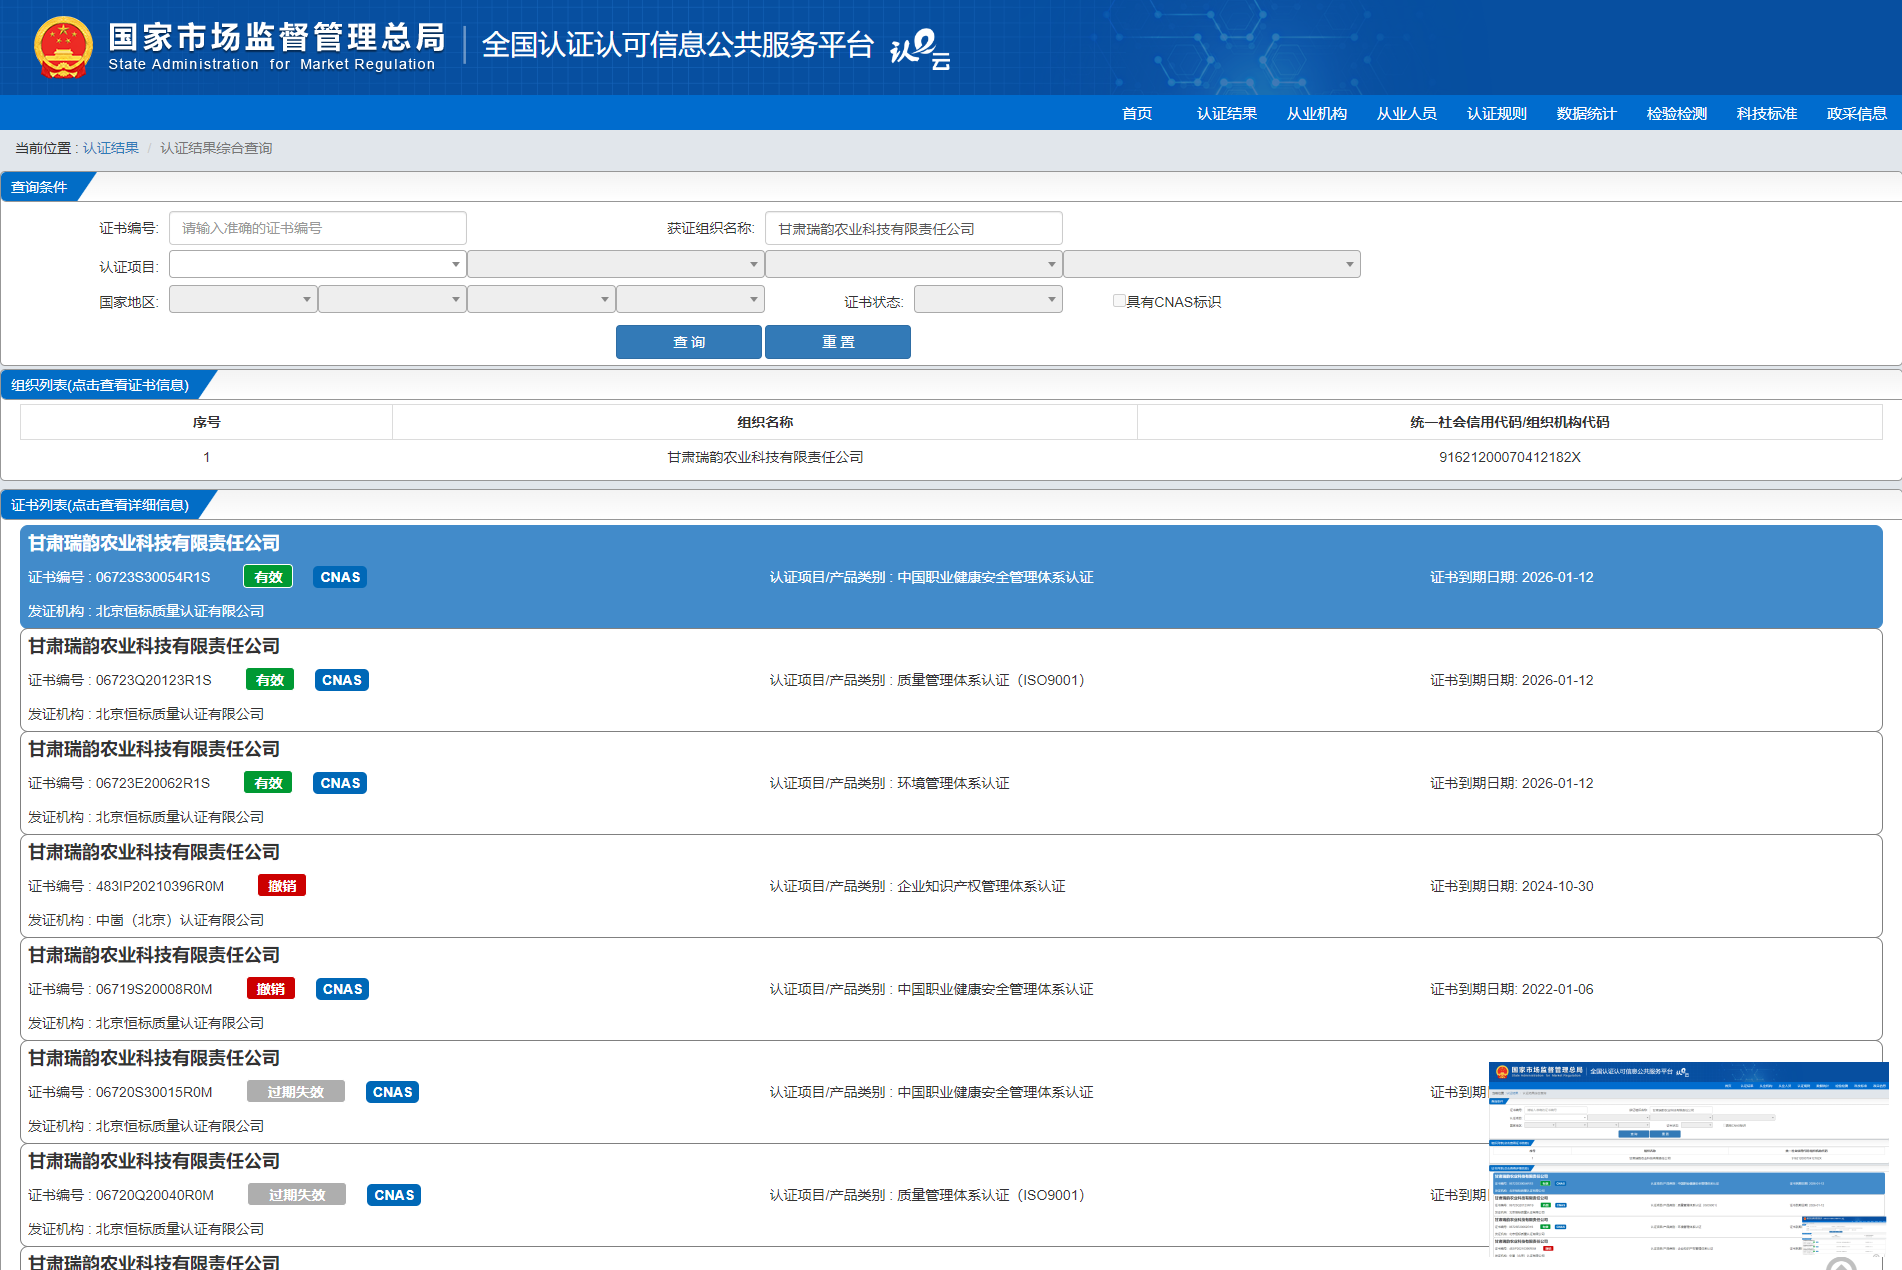Click the CNAS badge for certificate 06723E20062R1S
1902x1270 pixels.
click(340, 783)
